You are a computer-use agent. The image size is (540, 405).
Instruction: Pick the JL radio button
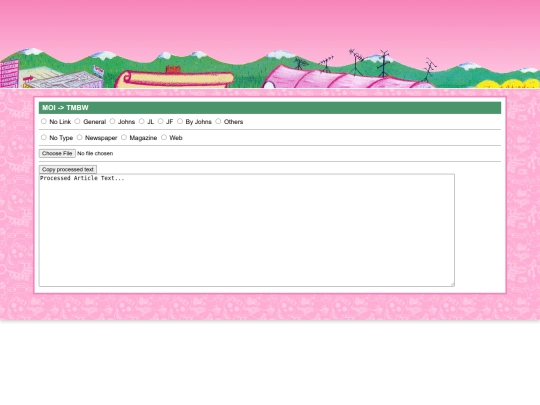tap(142, 121)
